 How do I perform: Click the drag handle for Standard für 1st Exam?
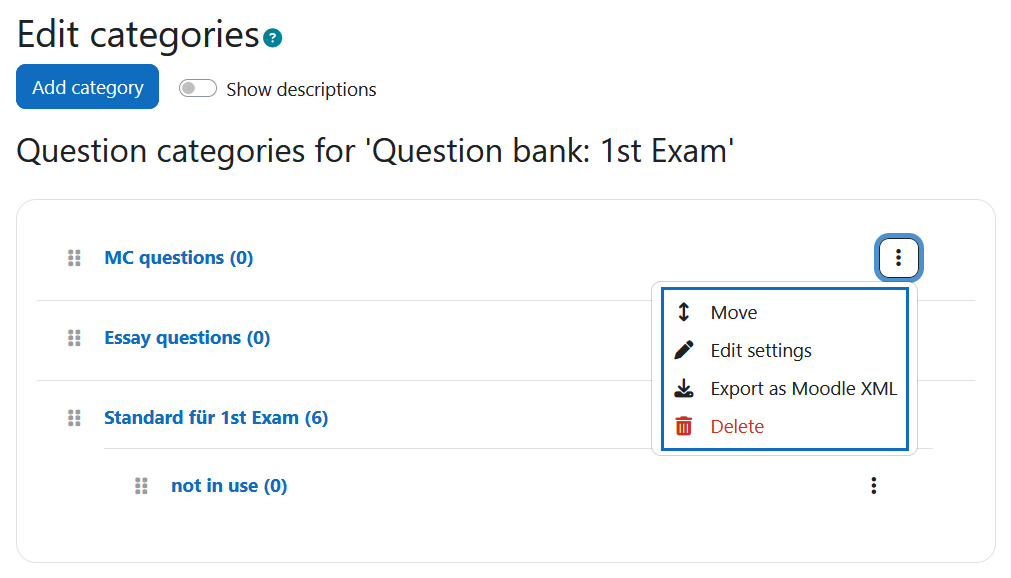[74, 418]
